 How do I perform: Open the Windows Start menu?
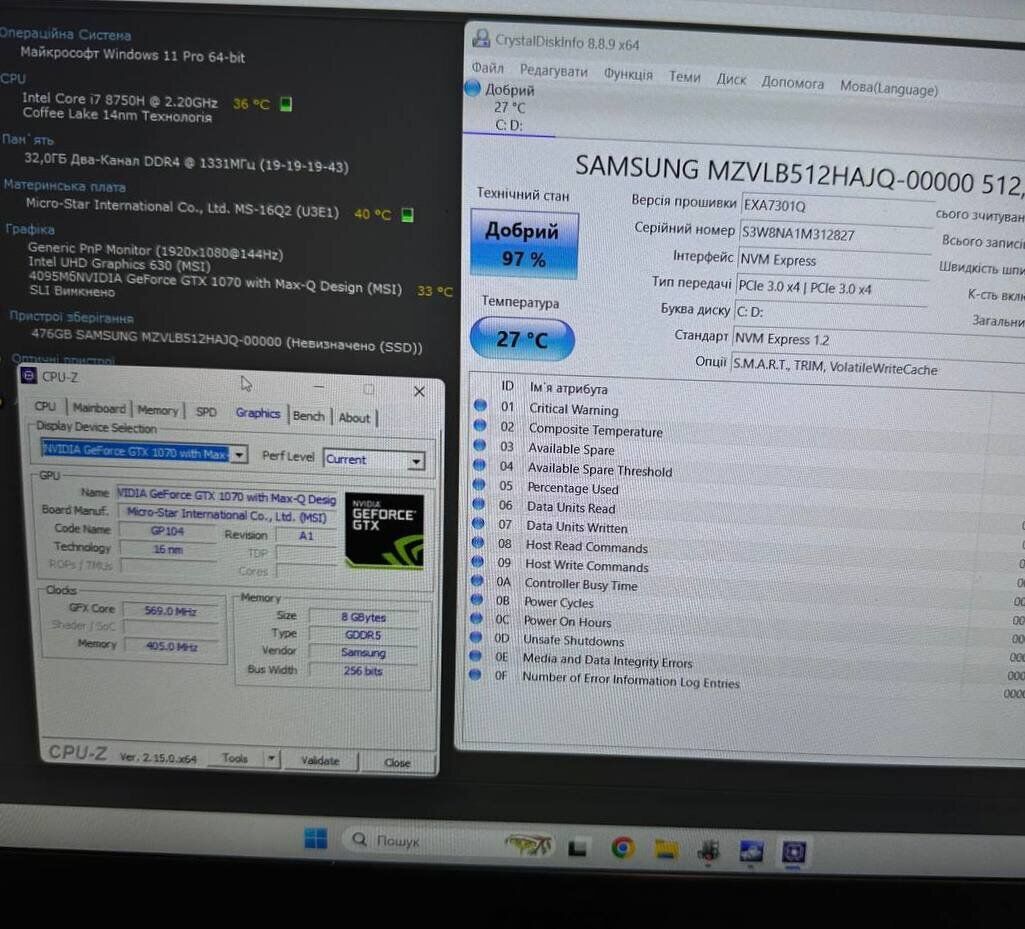coord(316,839)
